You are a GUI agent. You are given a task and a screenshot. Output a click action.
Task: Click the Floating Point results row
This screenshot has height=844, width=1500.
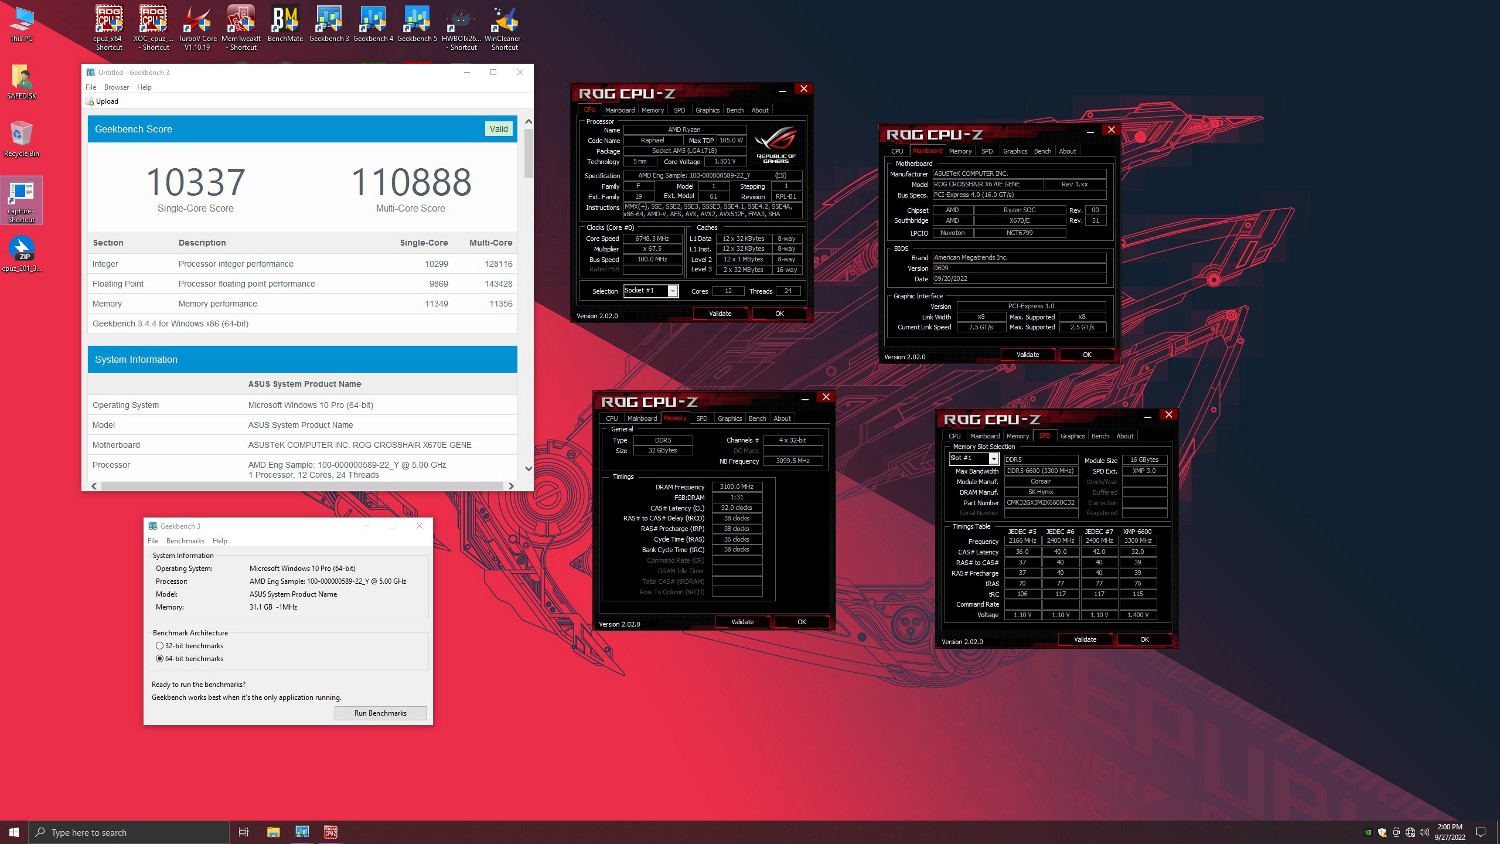pos(302,284)
